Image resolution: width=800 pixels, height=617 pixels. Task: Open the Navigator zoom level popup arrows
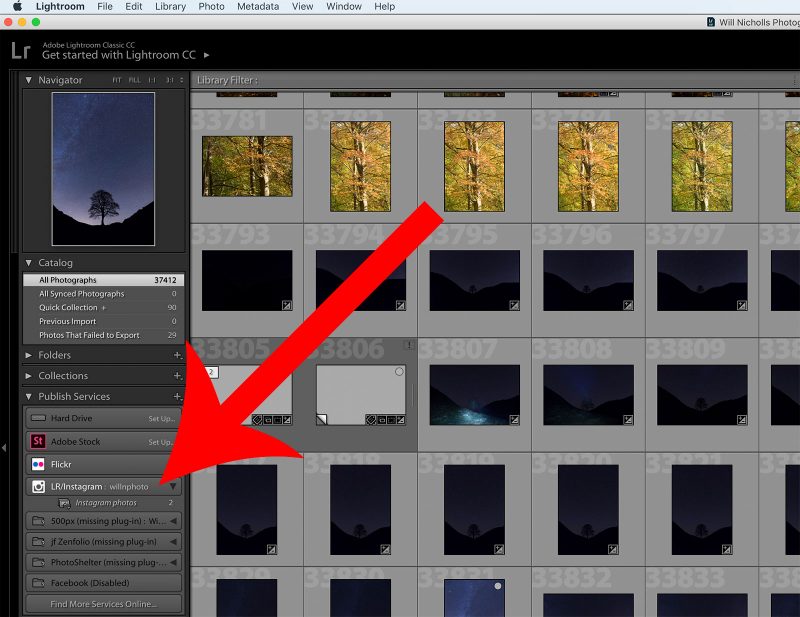pos(182,80)
